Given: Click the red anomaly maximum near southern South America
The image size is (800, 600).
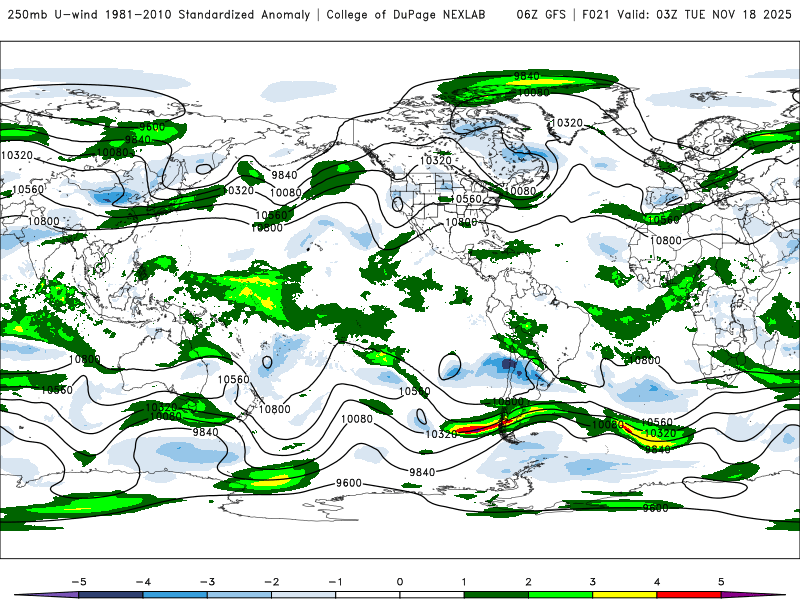Looking at the screenshot, I should [x=482, y=427].
